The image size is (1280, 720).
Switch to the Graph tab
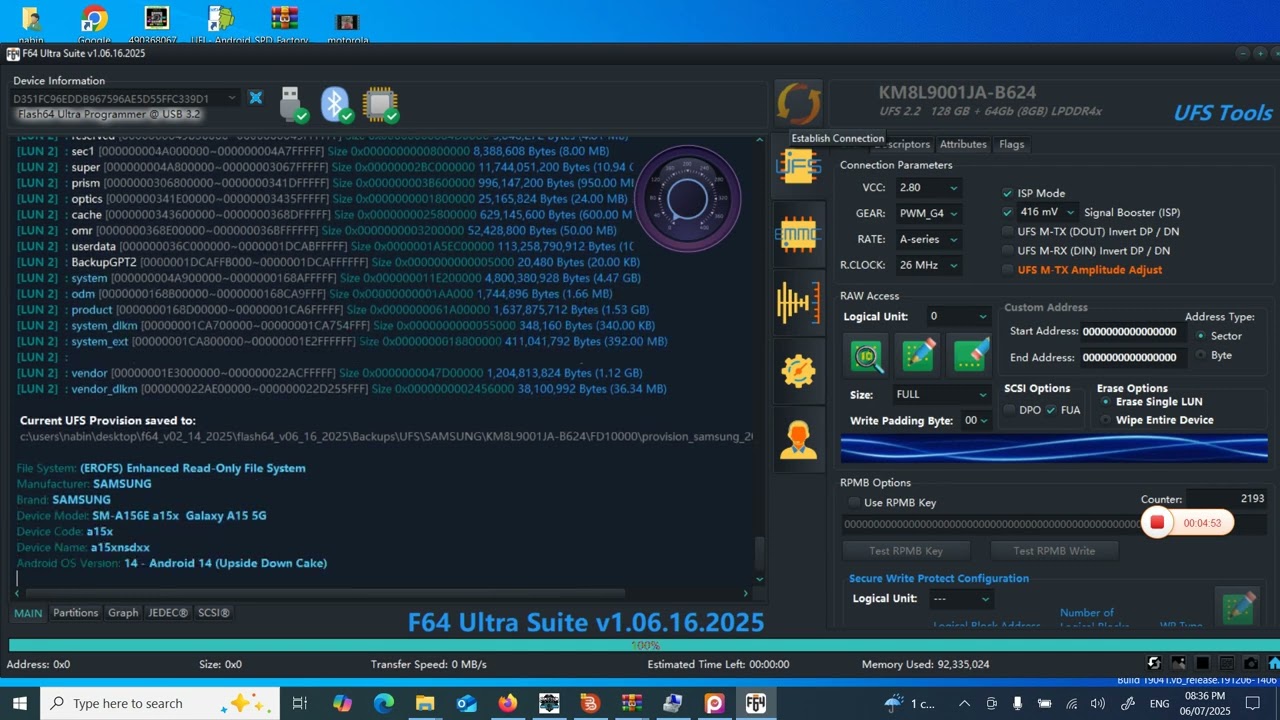coord(123,613)
